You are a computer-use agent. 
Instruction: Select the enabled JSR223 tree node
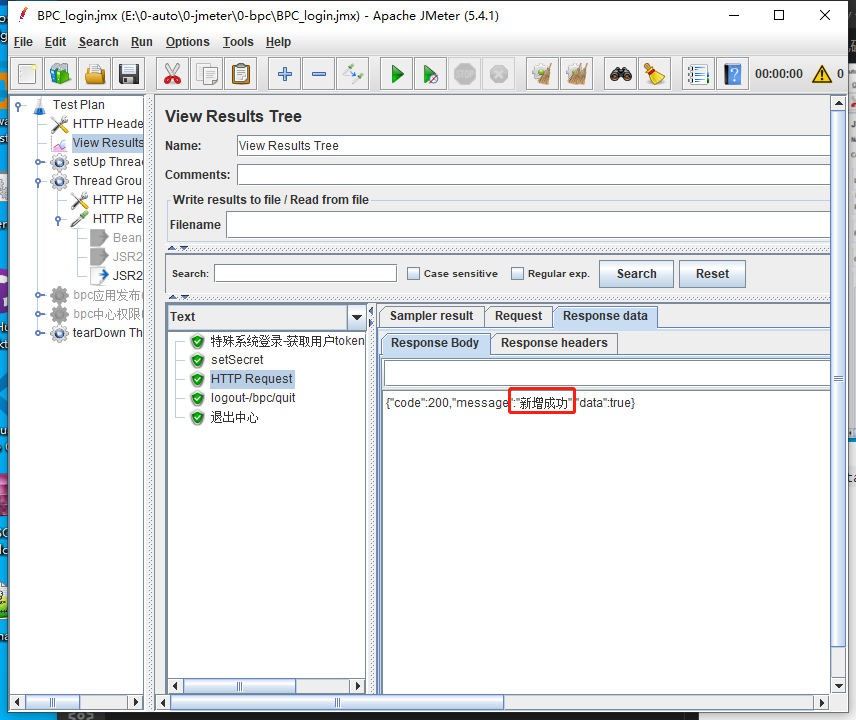tap(127, 276)
